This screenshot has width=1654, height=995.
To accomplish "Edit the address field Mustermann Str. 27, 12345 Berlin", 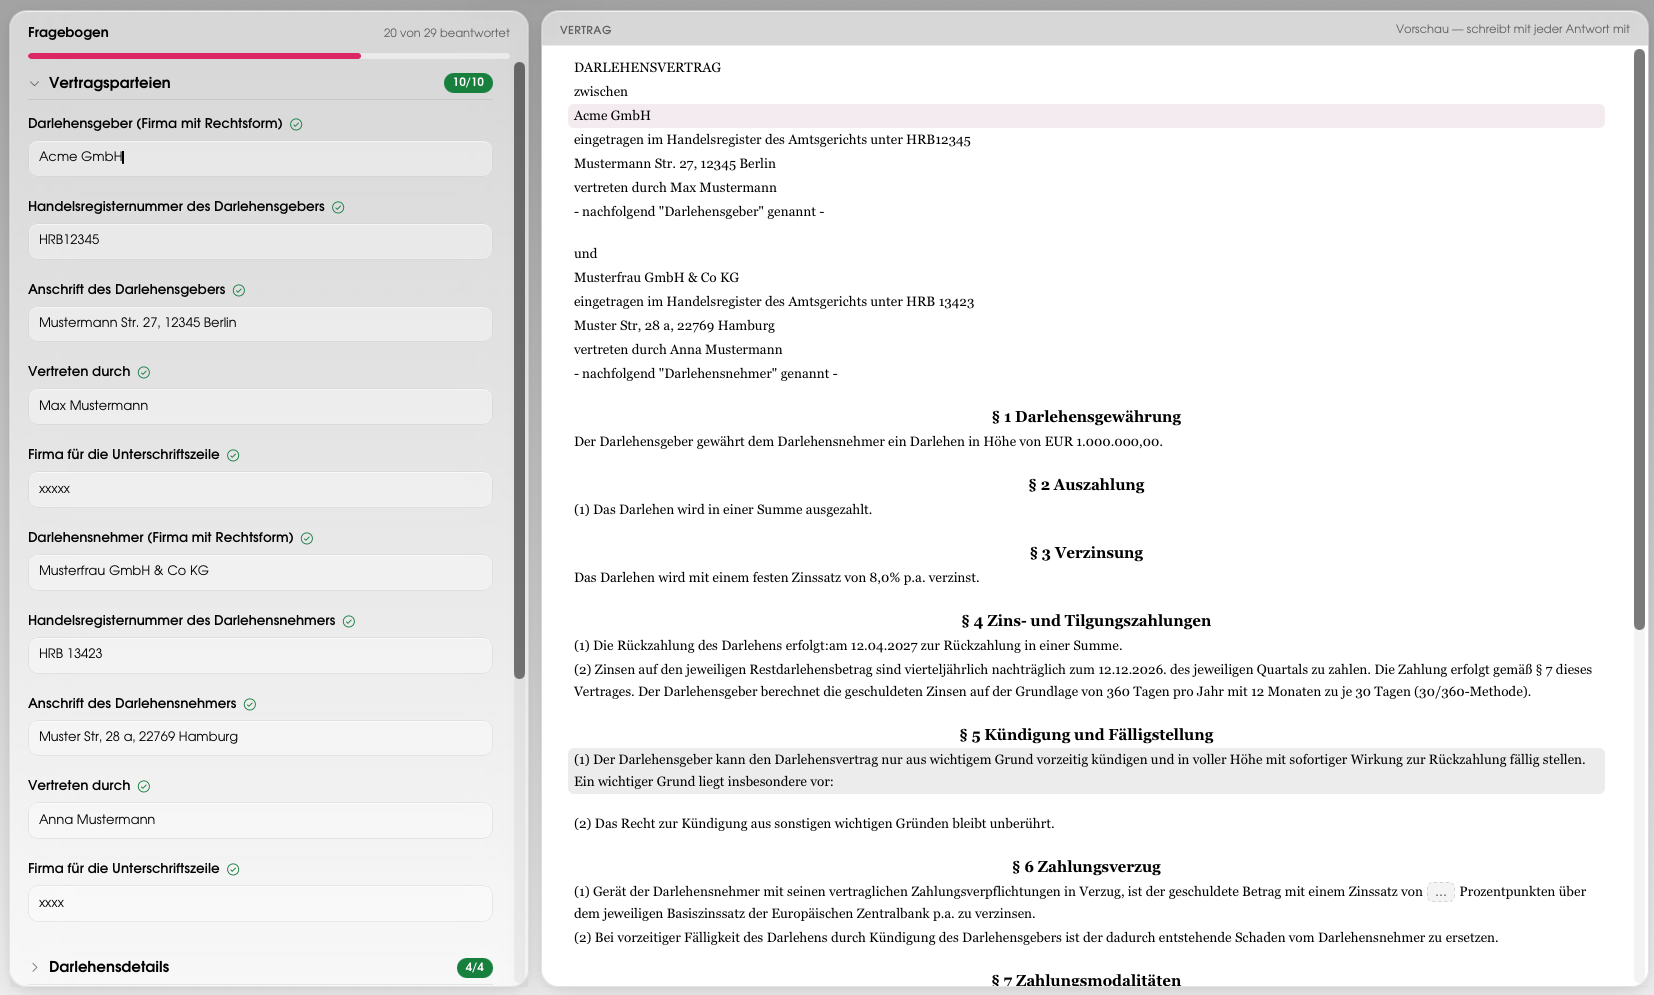I will point(260,324).
